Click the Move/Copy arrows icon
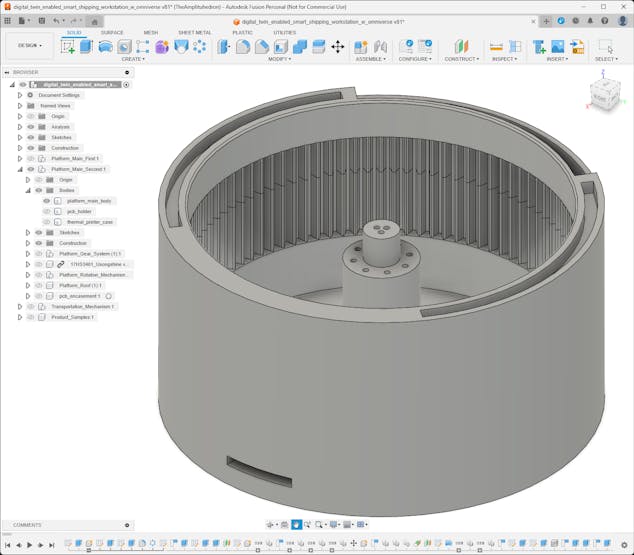The width and height of the screenshot is (634, 555). 337,46
